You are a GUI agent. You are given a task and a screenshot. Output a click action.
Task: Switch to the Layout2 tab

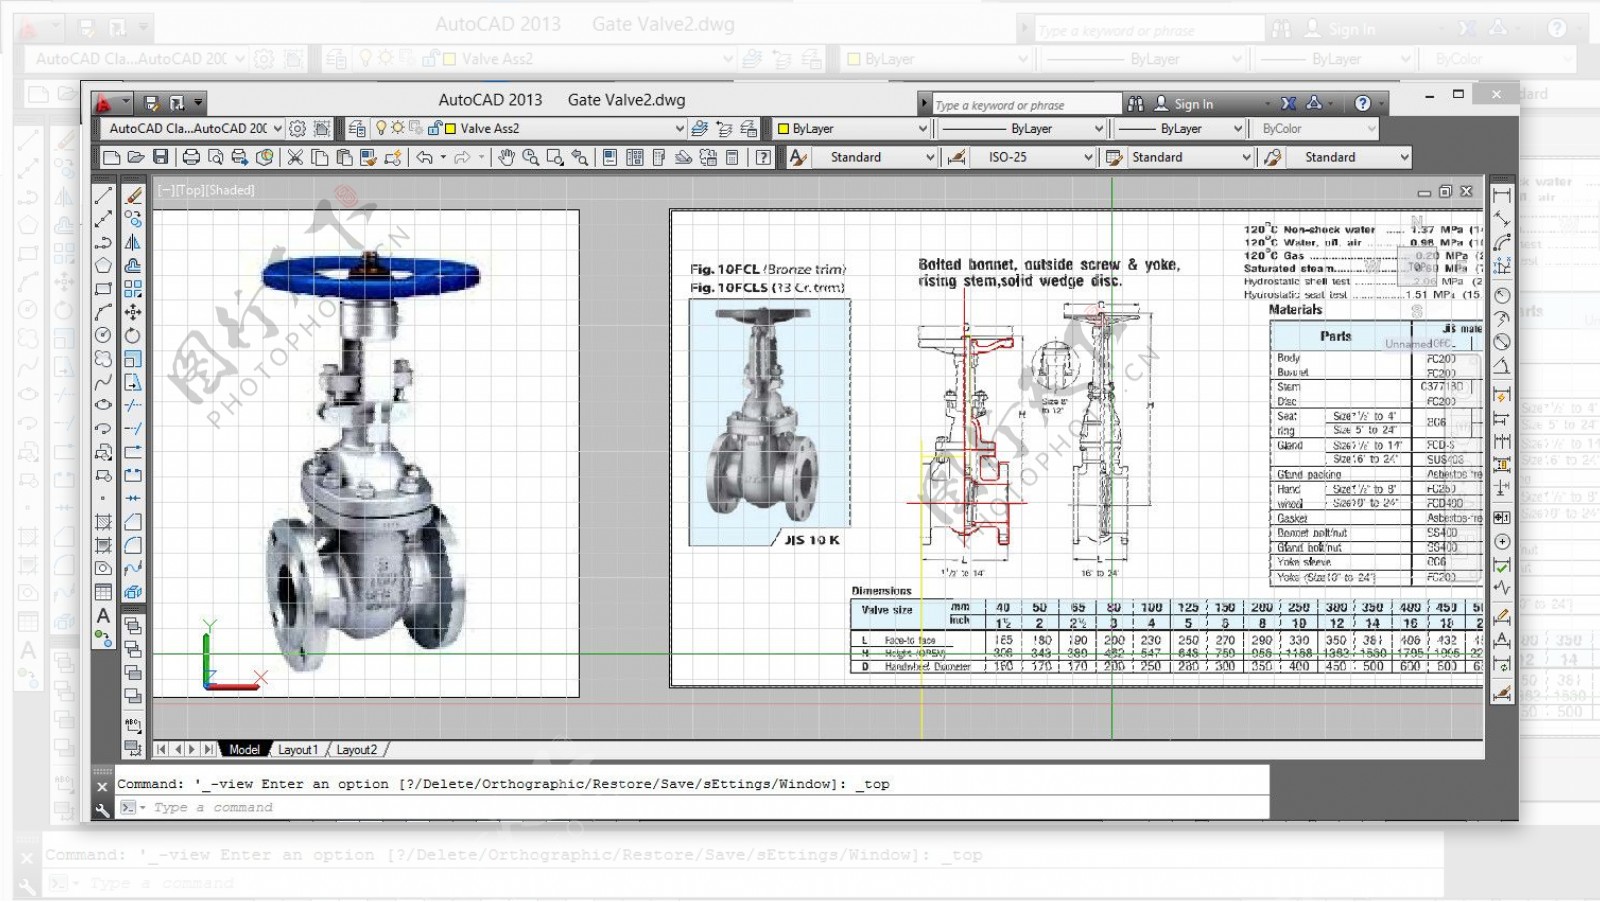[x=357, y=749]
